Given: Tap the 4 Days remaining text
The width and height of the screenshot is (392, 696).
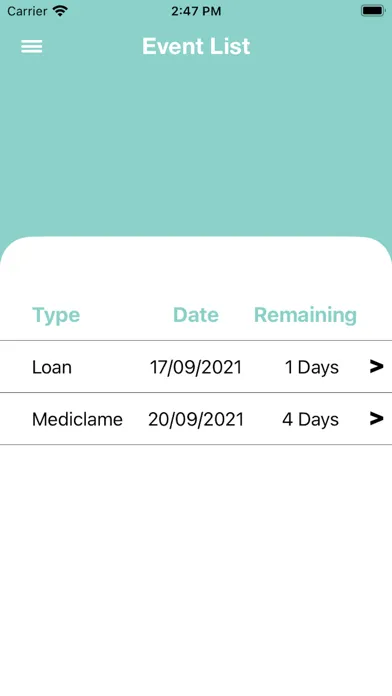Looking at the screenshot, I should (x=310, y=419).
